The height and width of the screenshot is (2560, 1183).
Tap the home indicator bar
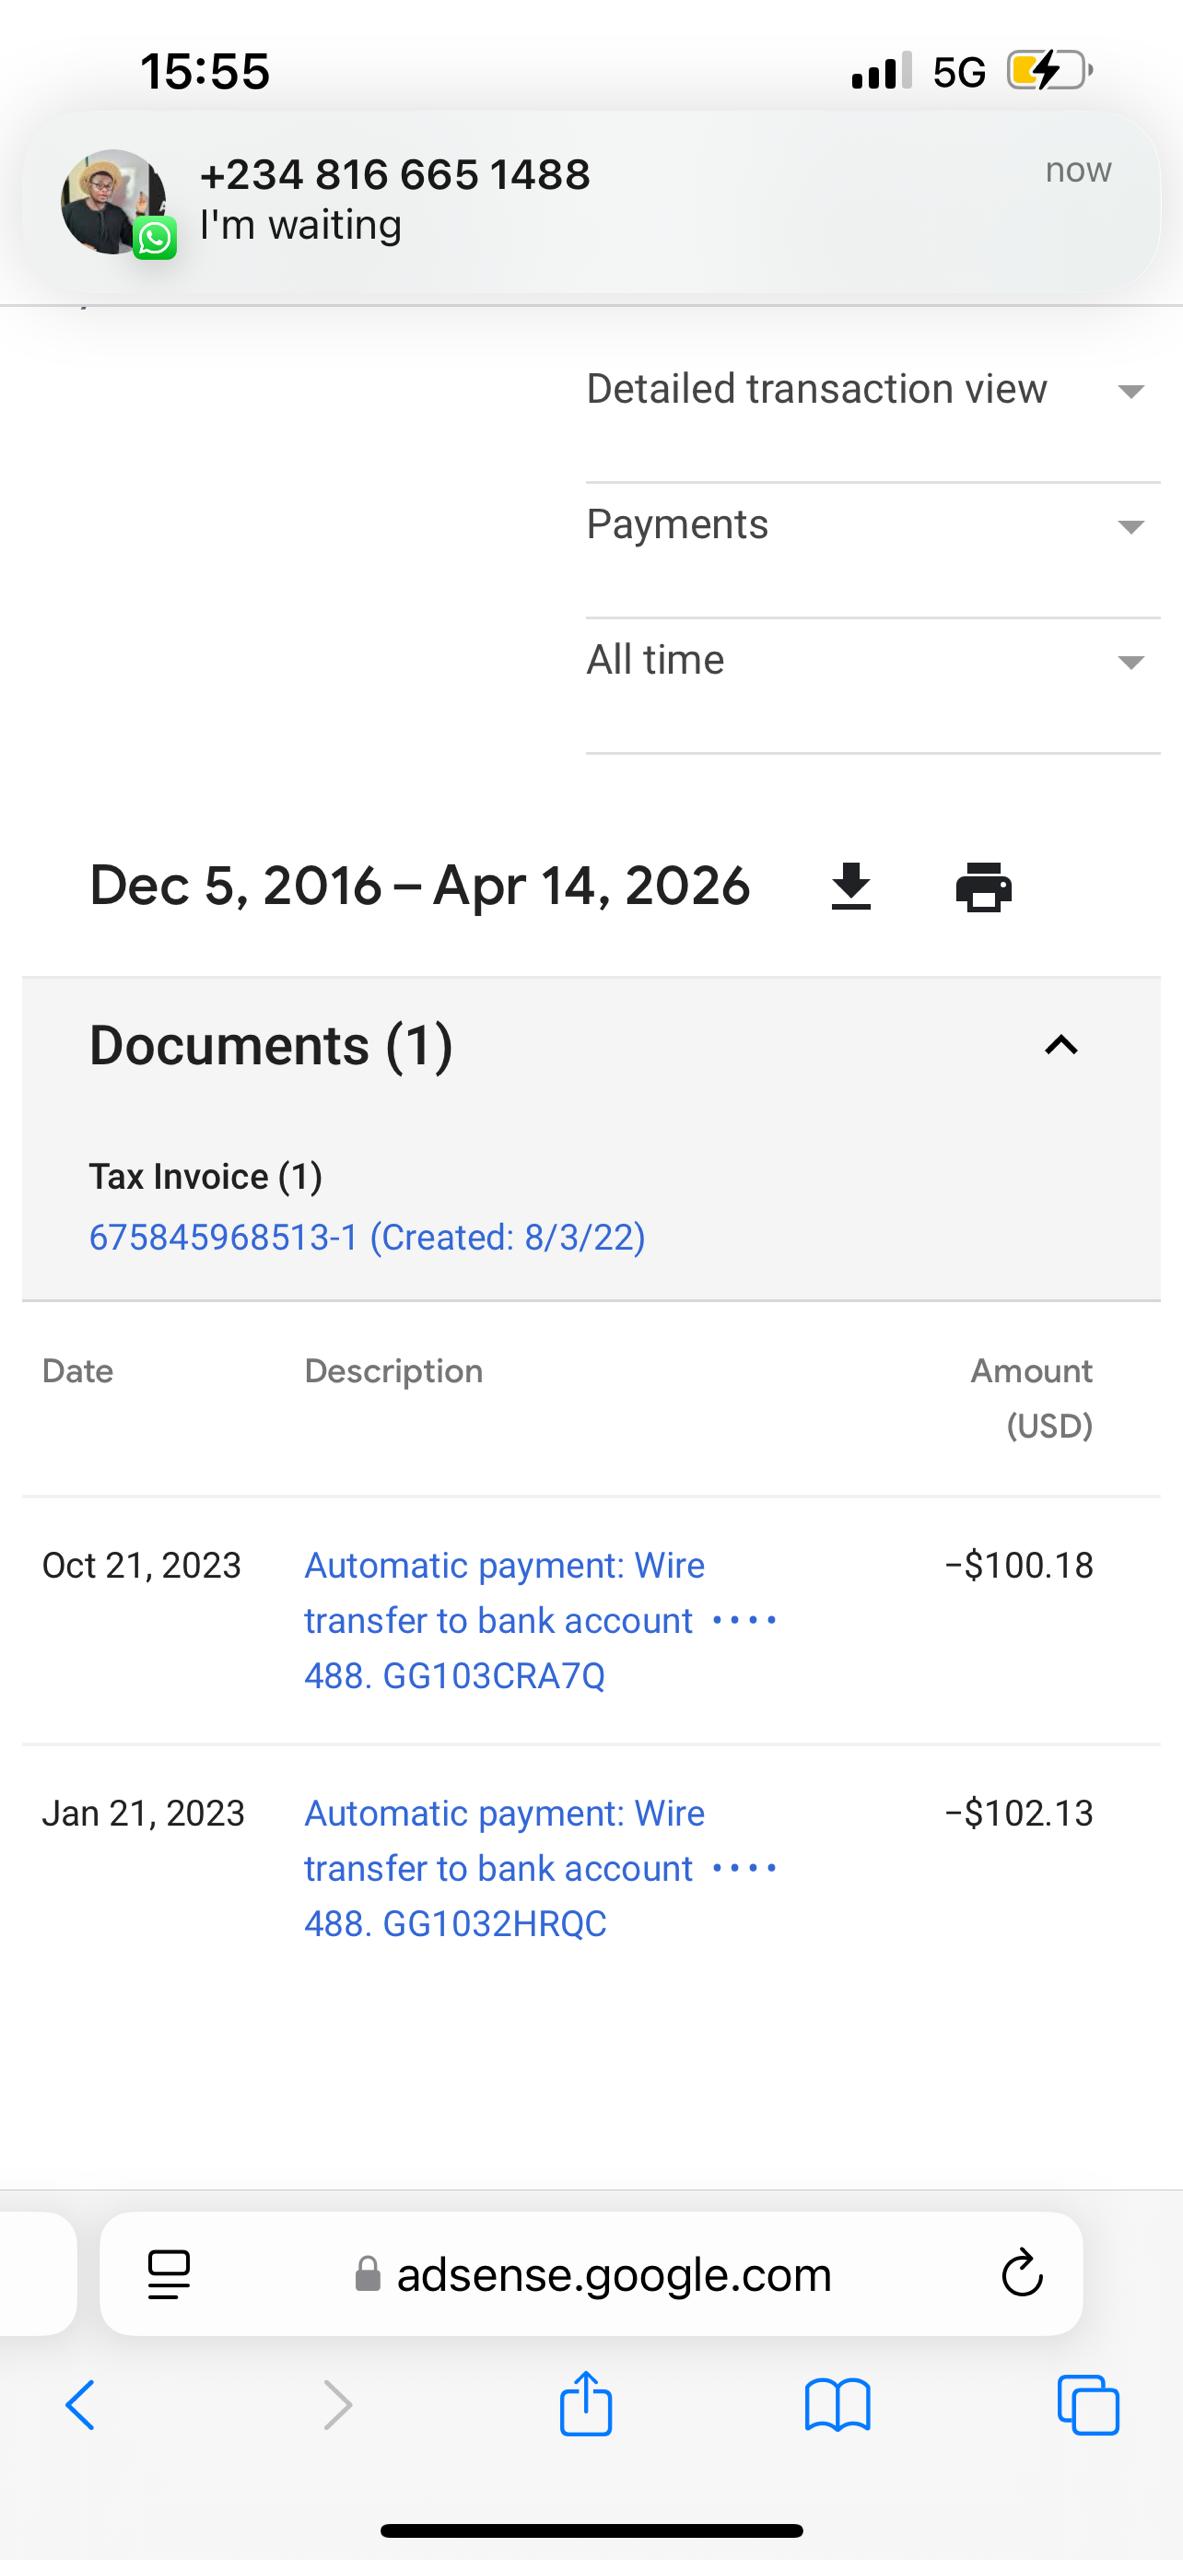[591, 2531]
